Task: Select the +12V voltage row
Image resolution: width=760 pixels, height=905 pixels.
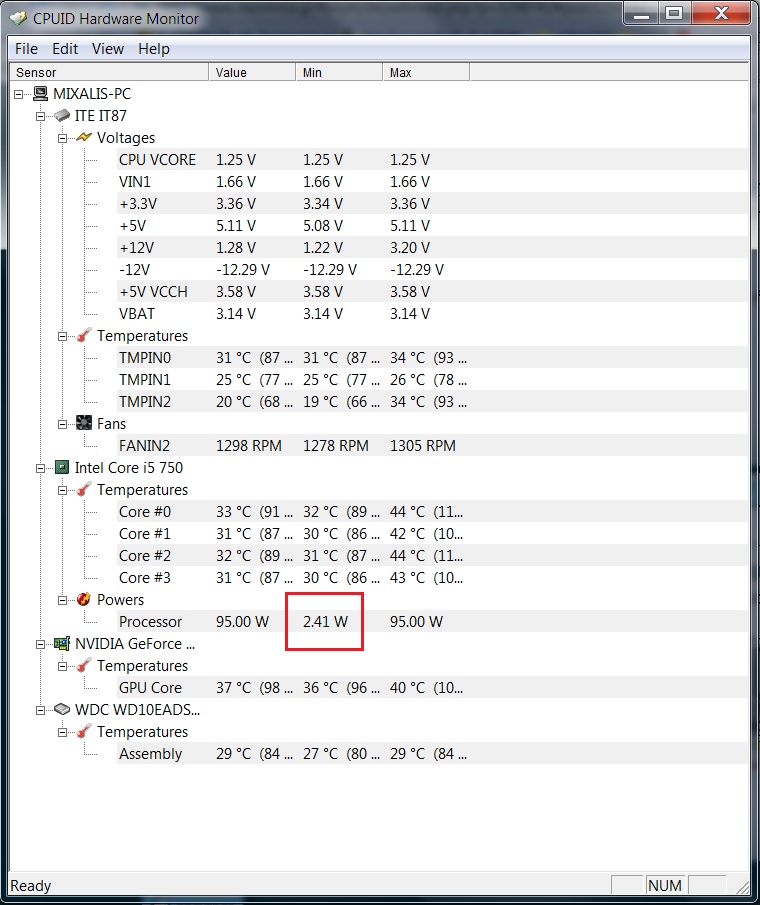Action: (x=432, y=247)
